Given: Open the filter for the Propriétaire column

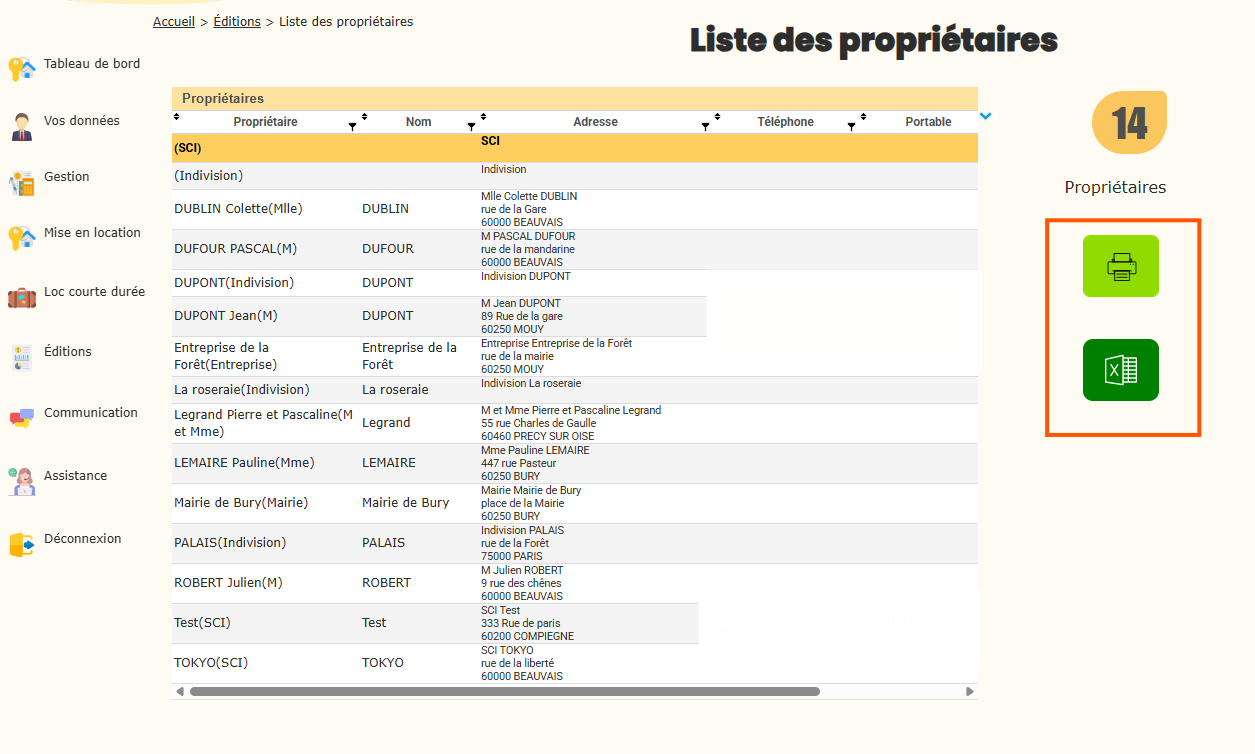Looking at the screenshot, I should (352, 127).
